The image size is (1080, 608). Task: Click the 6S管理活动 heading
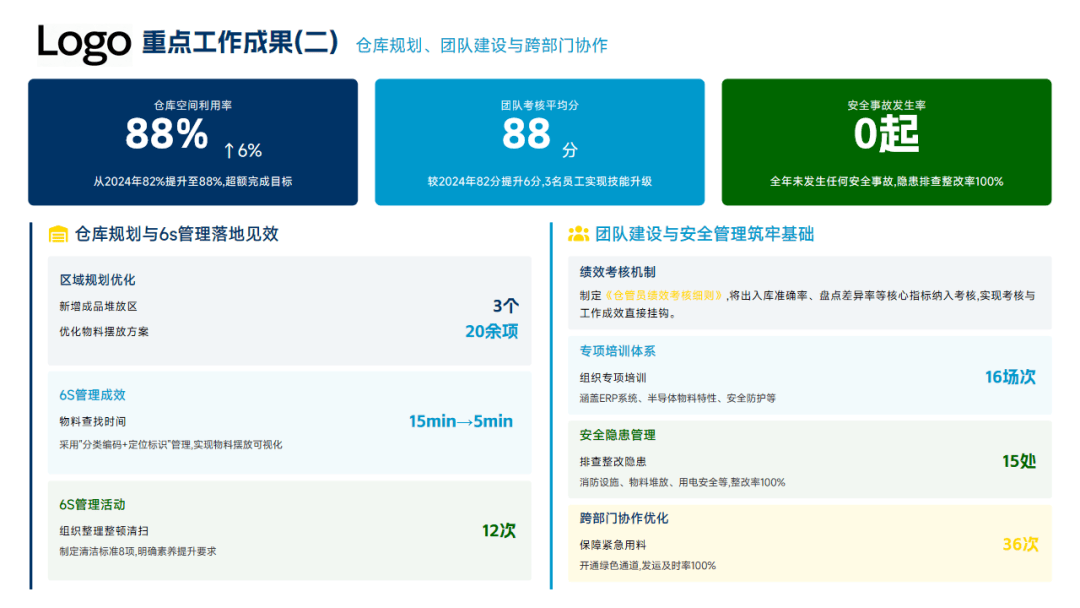click(x=92, y=504)
